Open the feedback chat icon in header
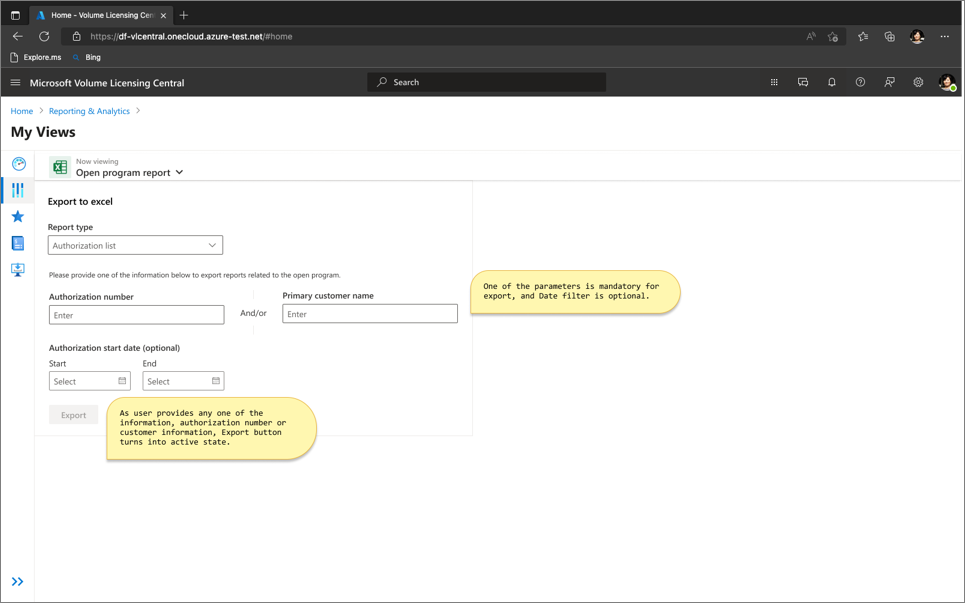Screen dimensions: 965x603 (x=803, y=82)
